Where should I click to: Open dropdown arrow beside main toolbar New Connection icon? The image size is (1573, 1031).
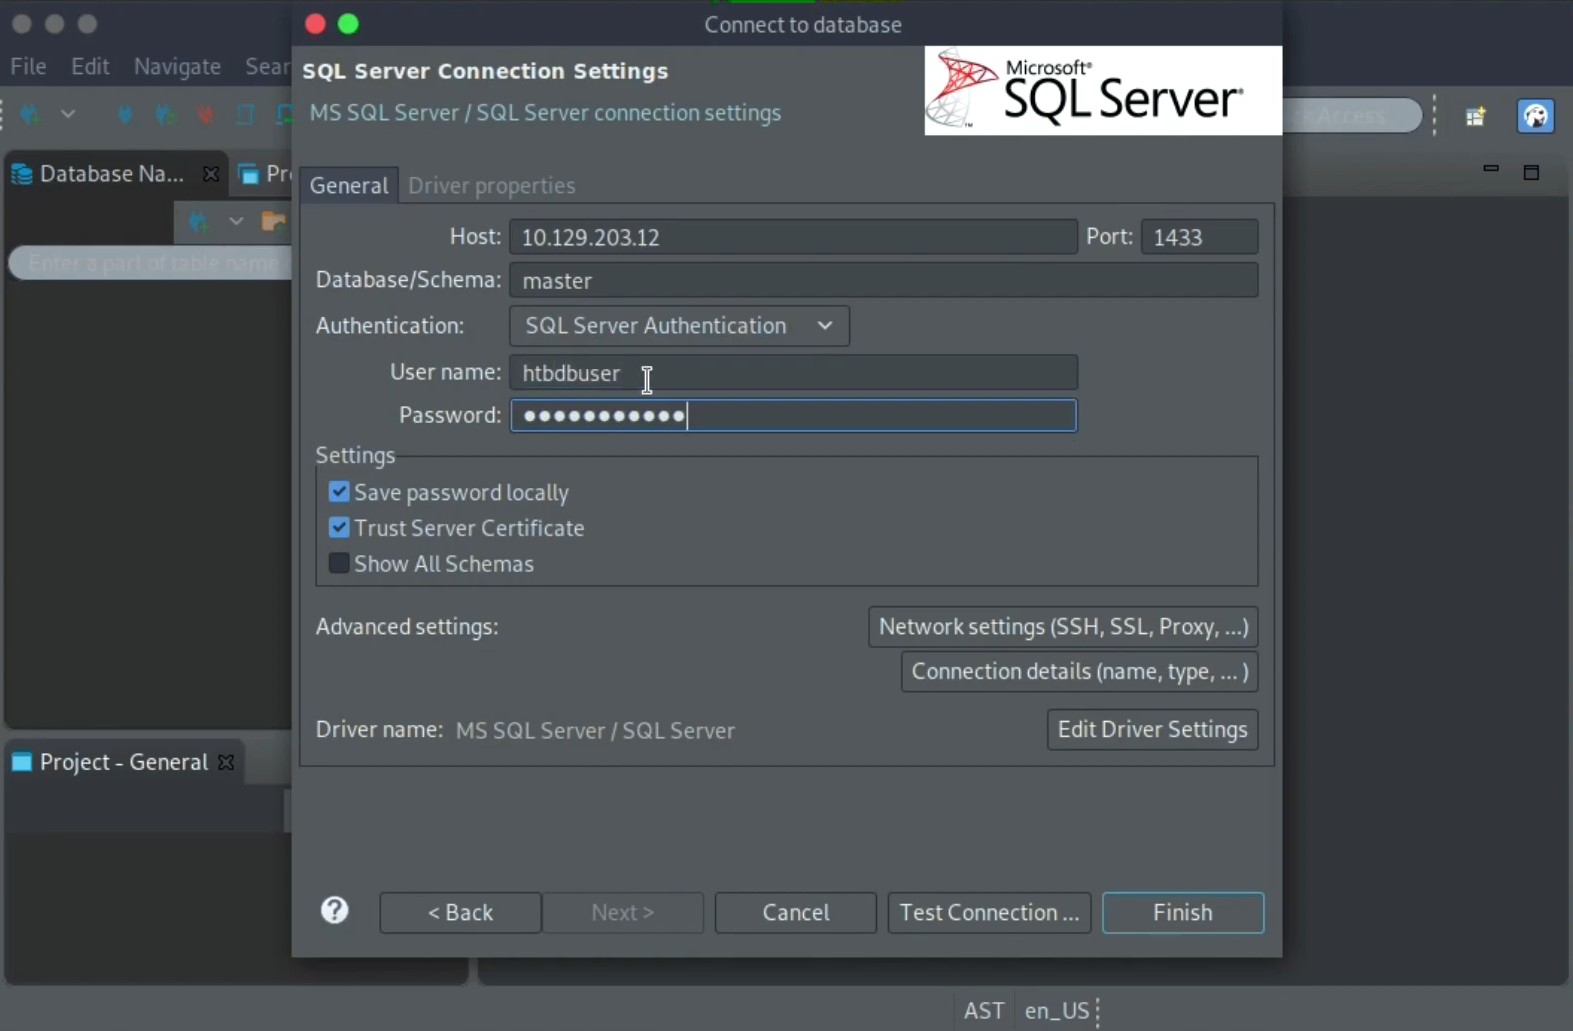coord(68,114)
